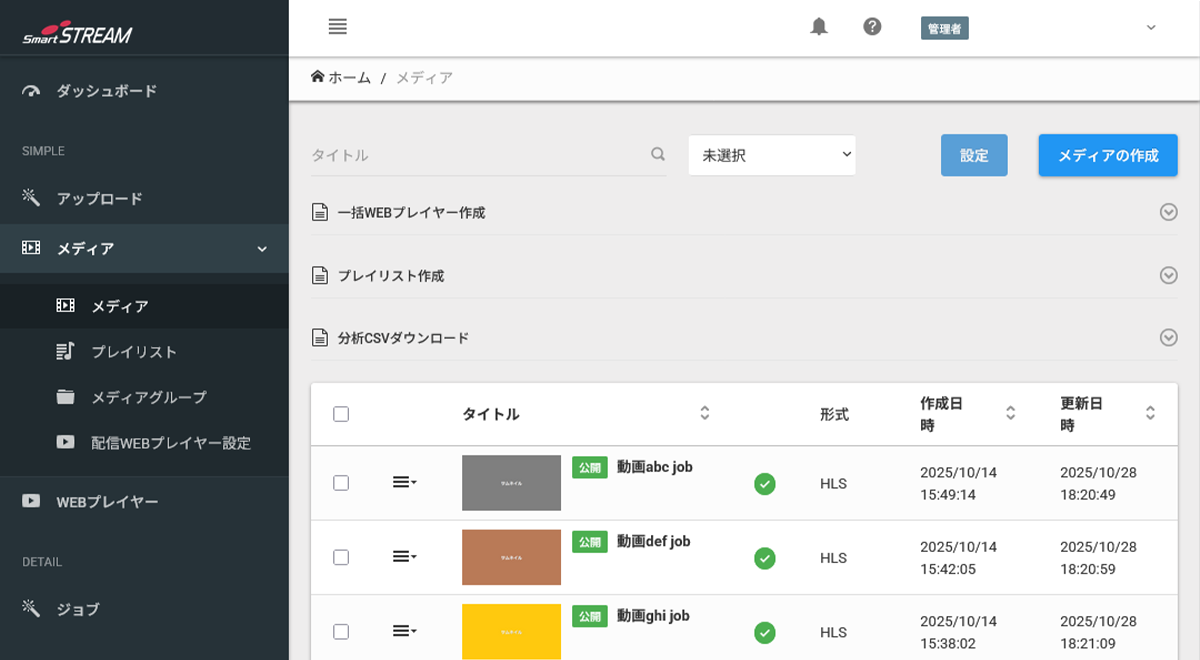Click the green status check icon for 動画abc job
This screenshot has height=660, width=1200.
point(764,483)
